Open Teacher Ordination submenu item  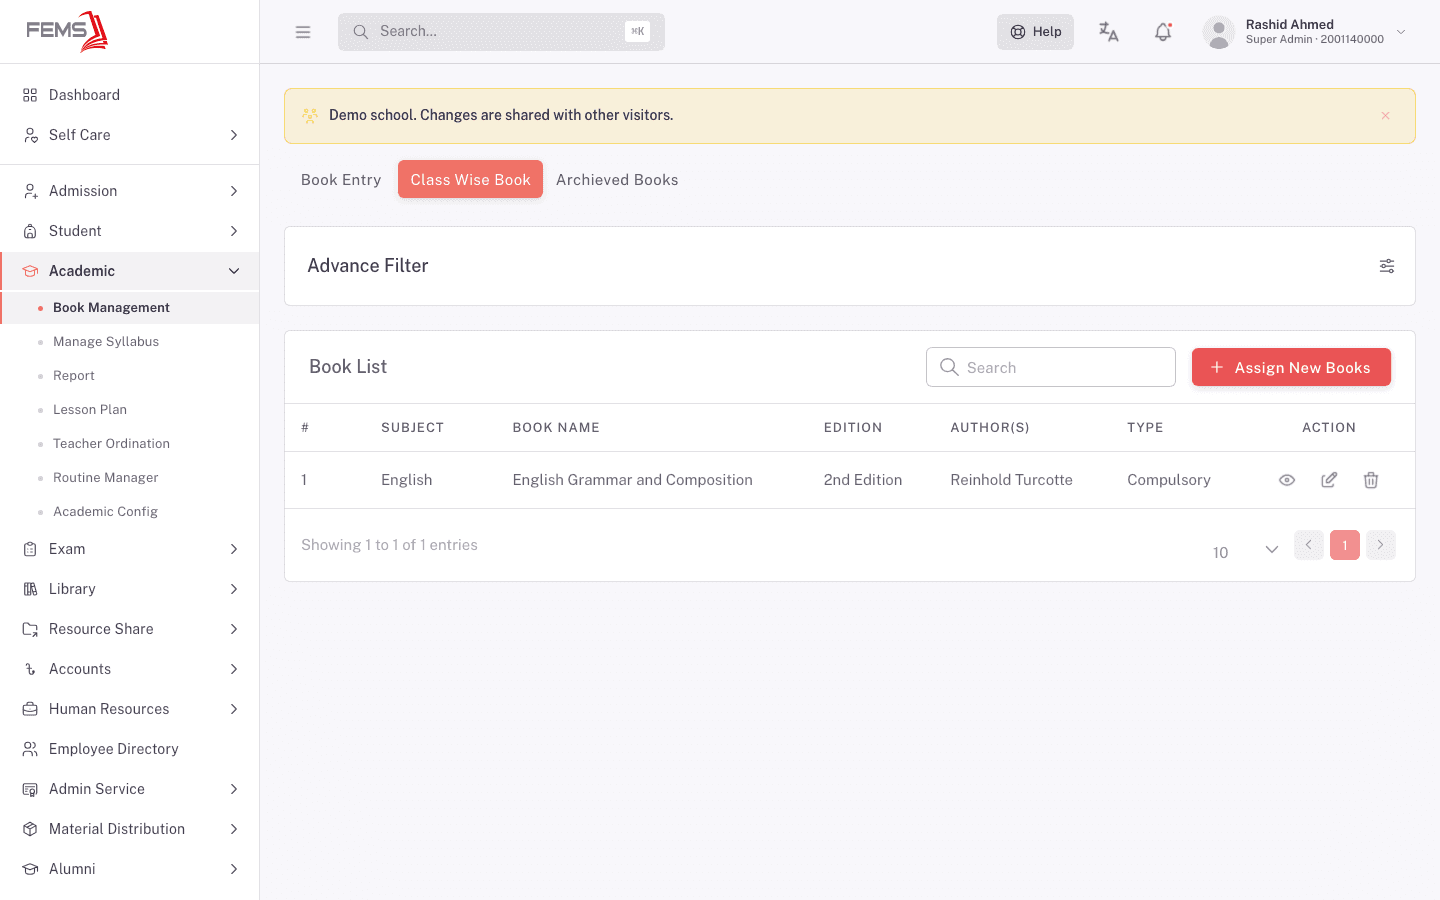tap(111, 444)
